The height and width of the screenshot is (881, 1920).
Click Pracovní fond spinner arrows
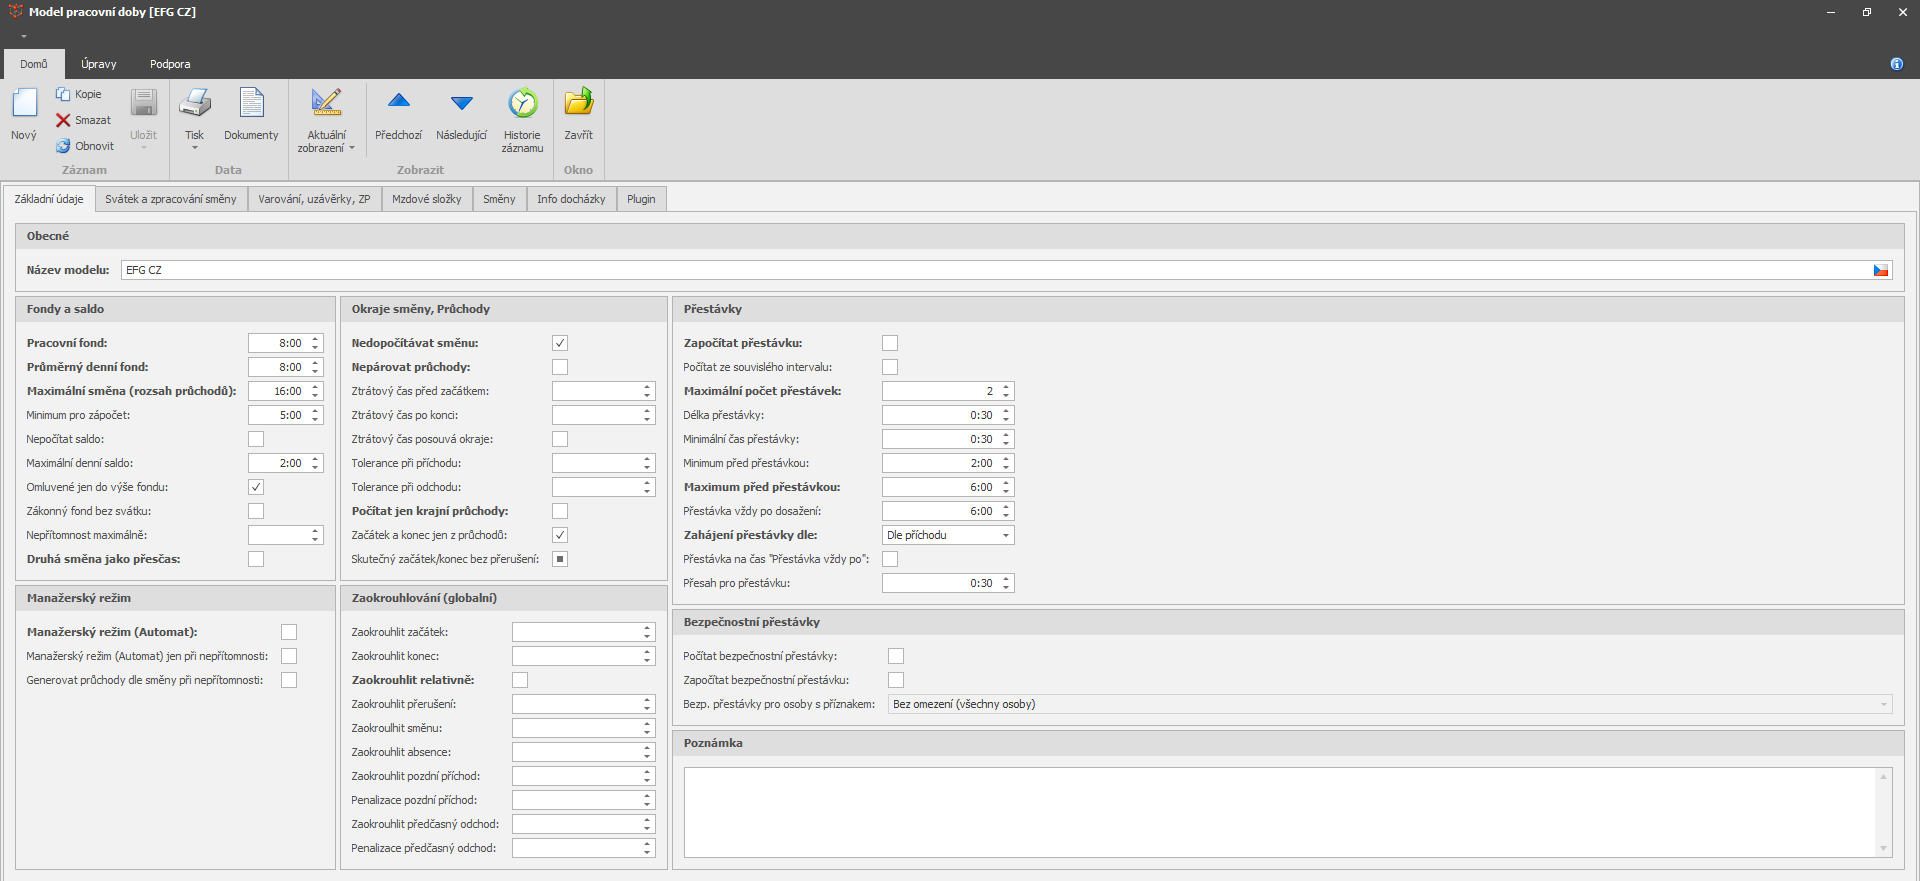click(315, 343)
